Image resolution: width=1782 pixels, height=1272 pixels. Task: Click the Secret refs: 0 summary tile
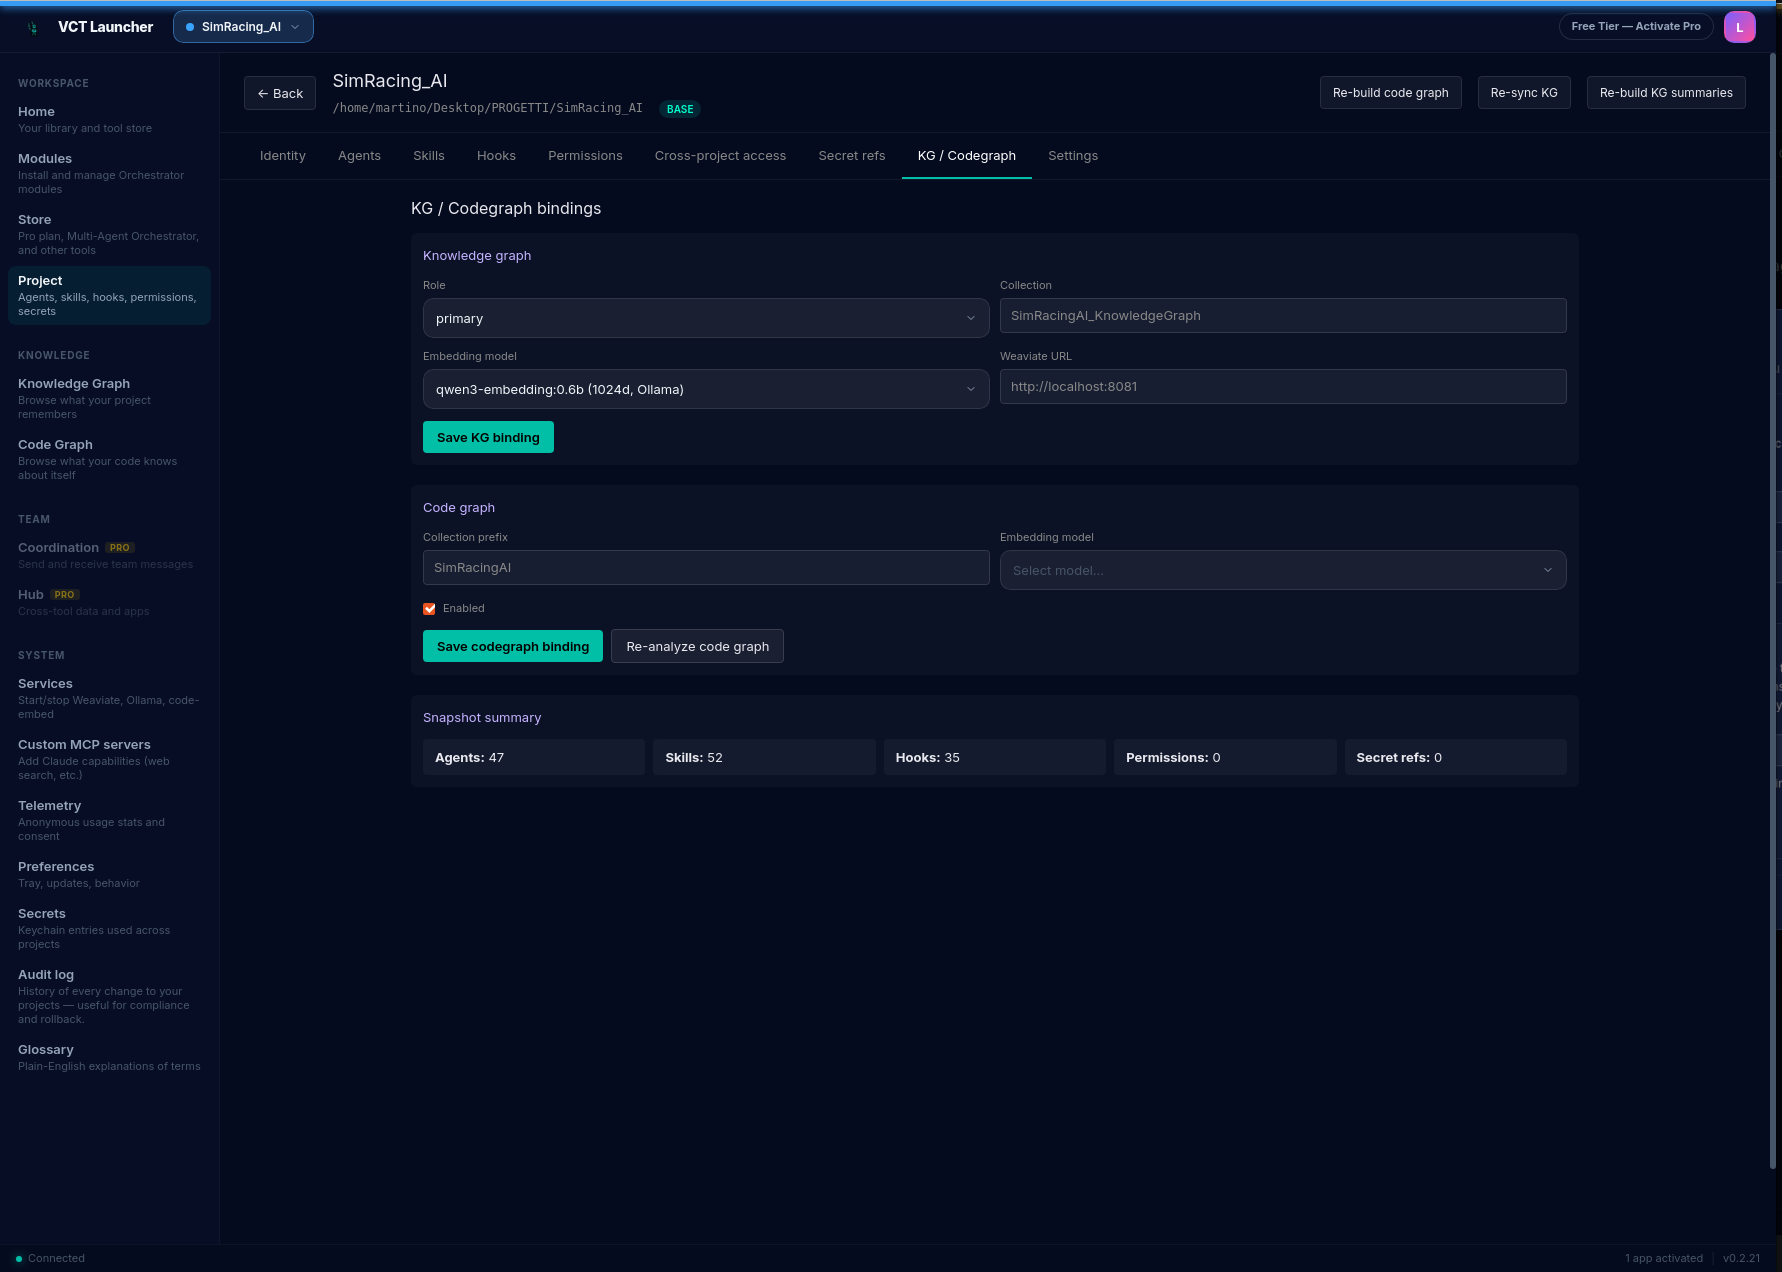[x=1455, y=757]
